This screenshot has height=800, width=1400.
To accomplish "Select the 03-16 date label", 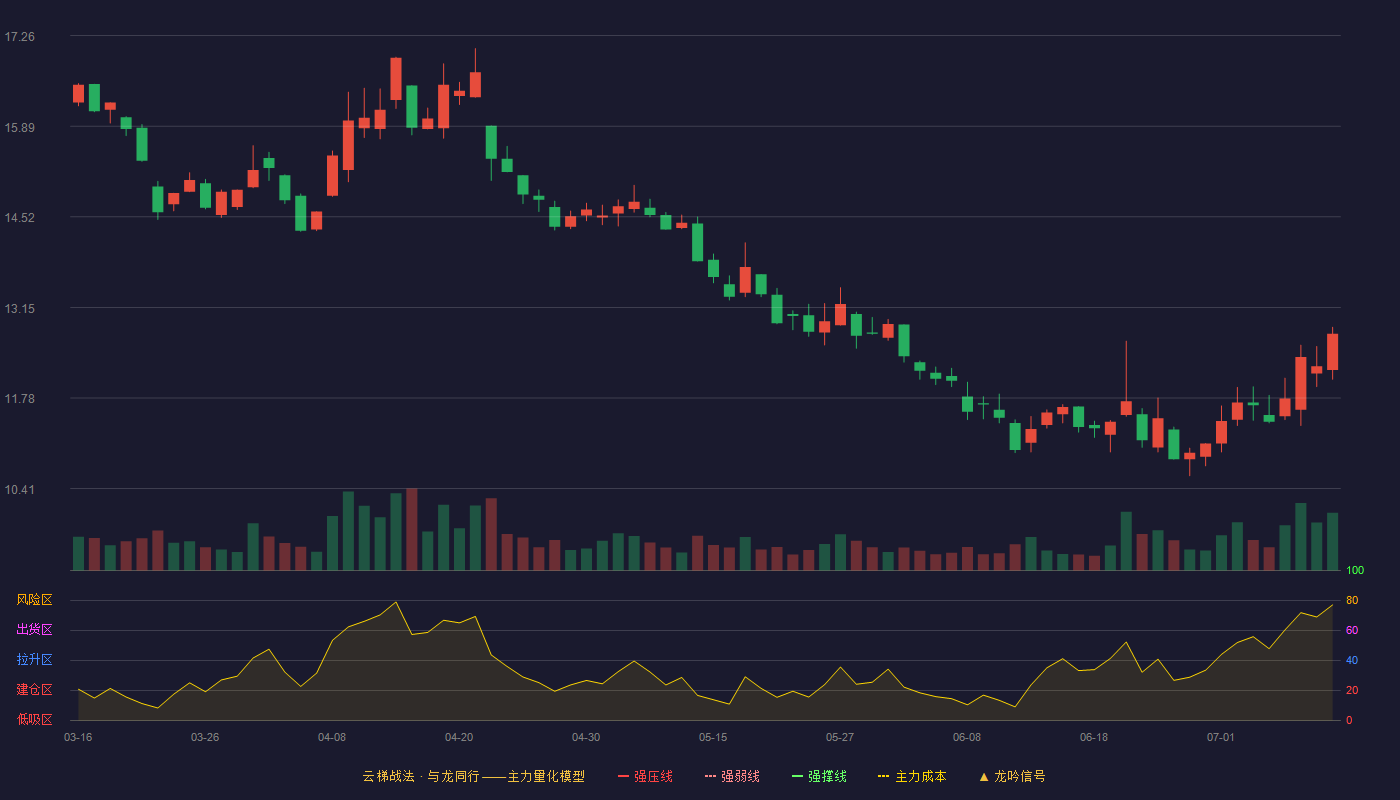I will (x=78, y=737).
